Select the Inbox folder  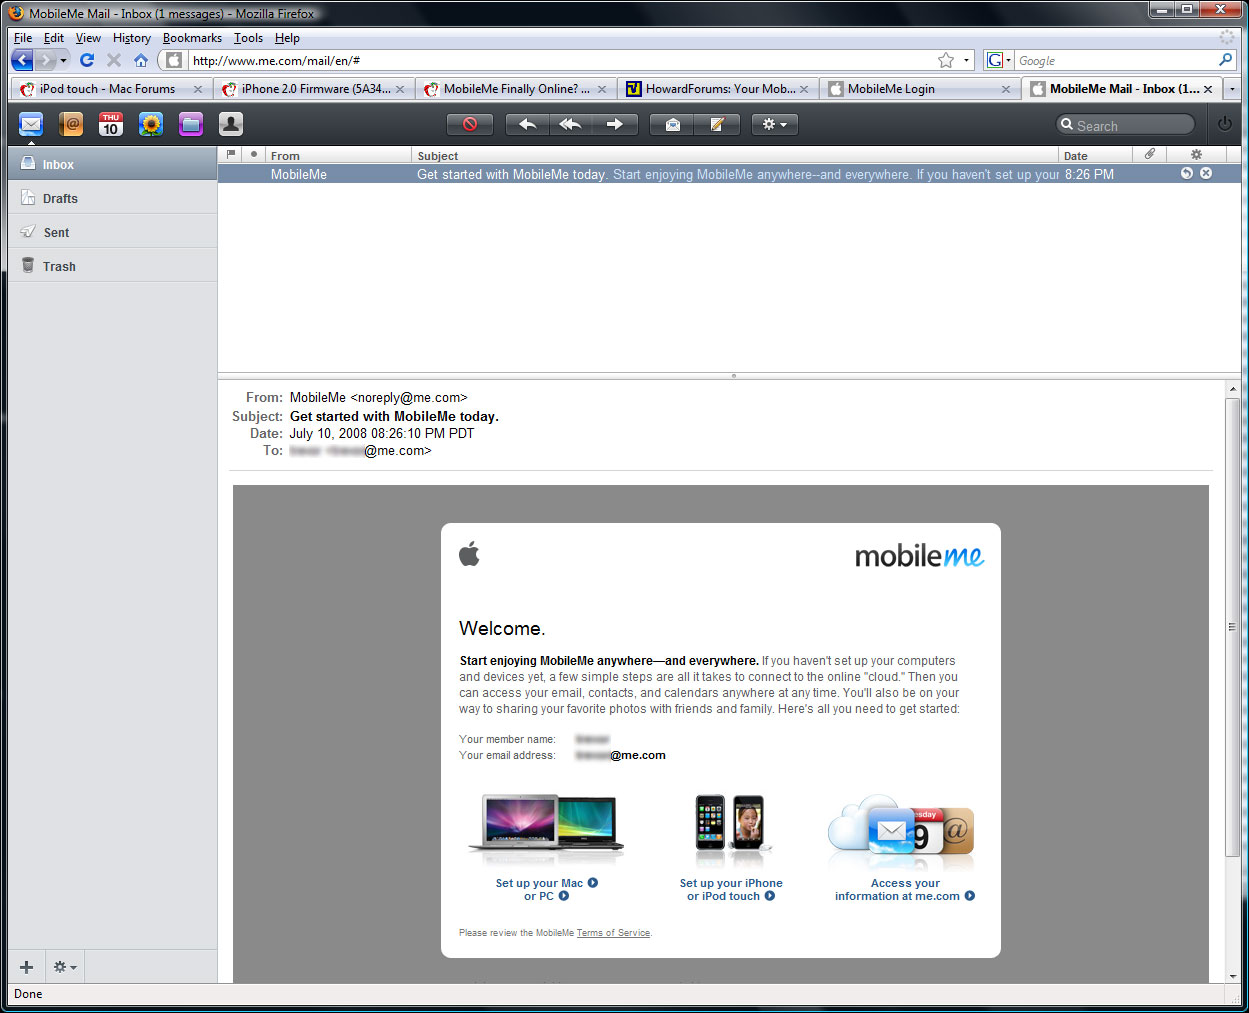[x=113, y=164]
